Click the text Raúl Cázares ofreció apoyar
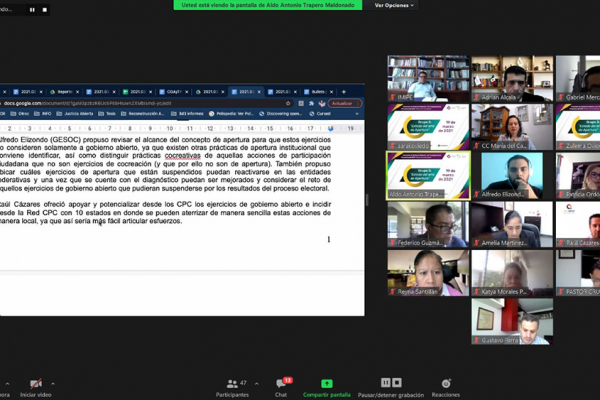 point(39,204)
